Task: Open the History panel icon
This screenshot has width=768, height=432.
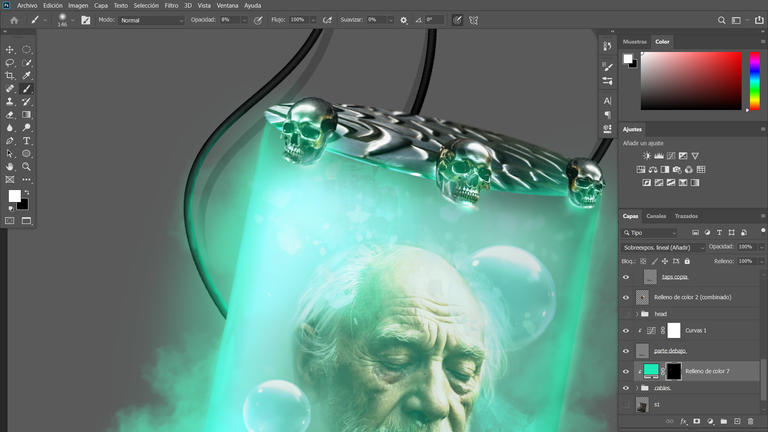Action: point(607,46)
